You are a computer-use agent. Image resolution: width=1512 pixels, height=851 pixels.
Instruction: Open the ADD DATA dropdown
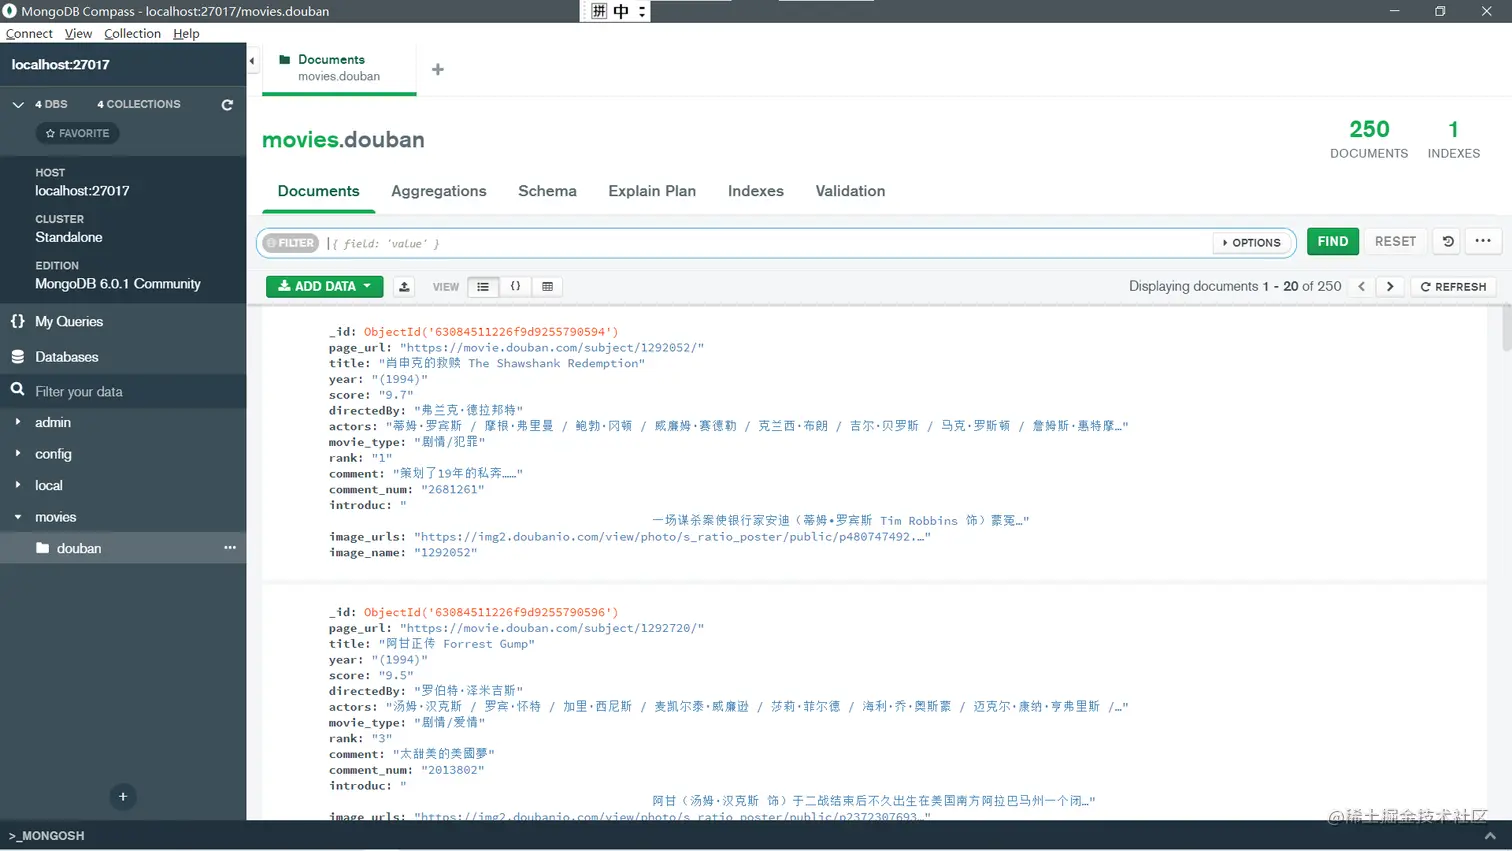pyautogui.click(x=325, y=287)
